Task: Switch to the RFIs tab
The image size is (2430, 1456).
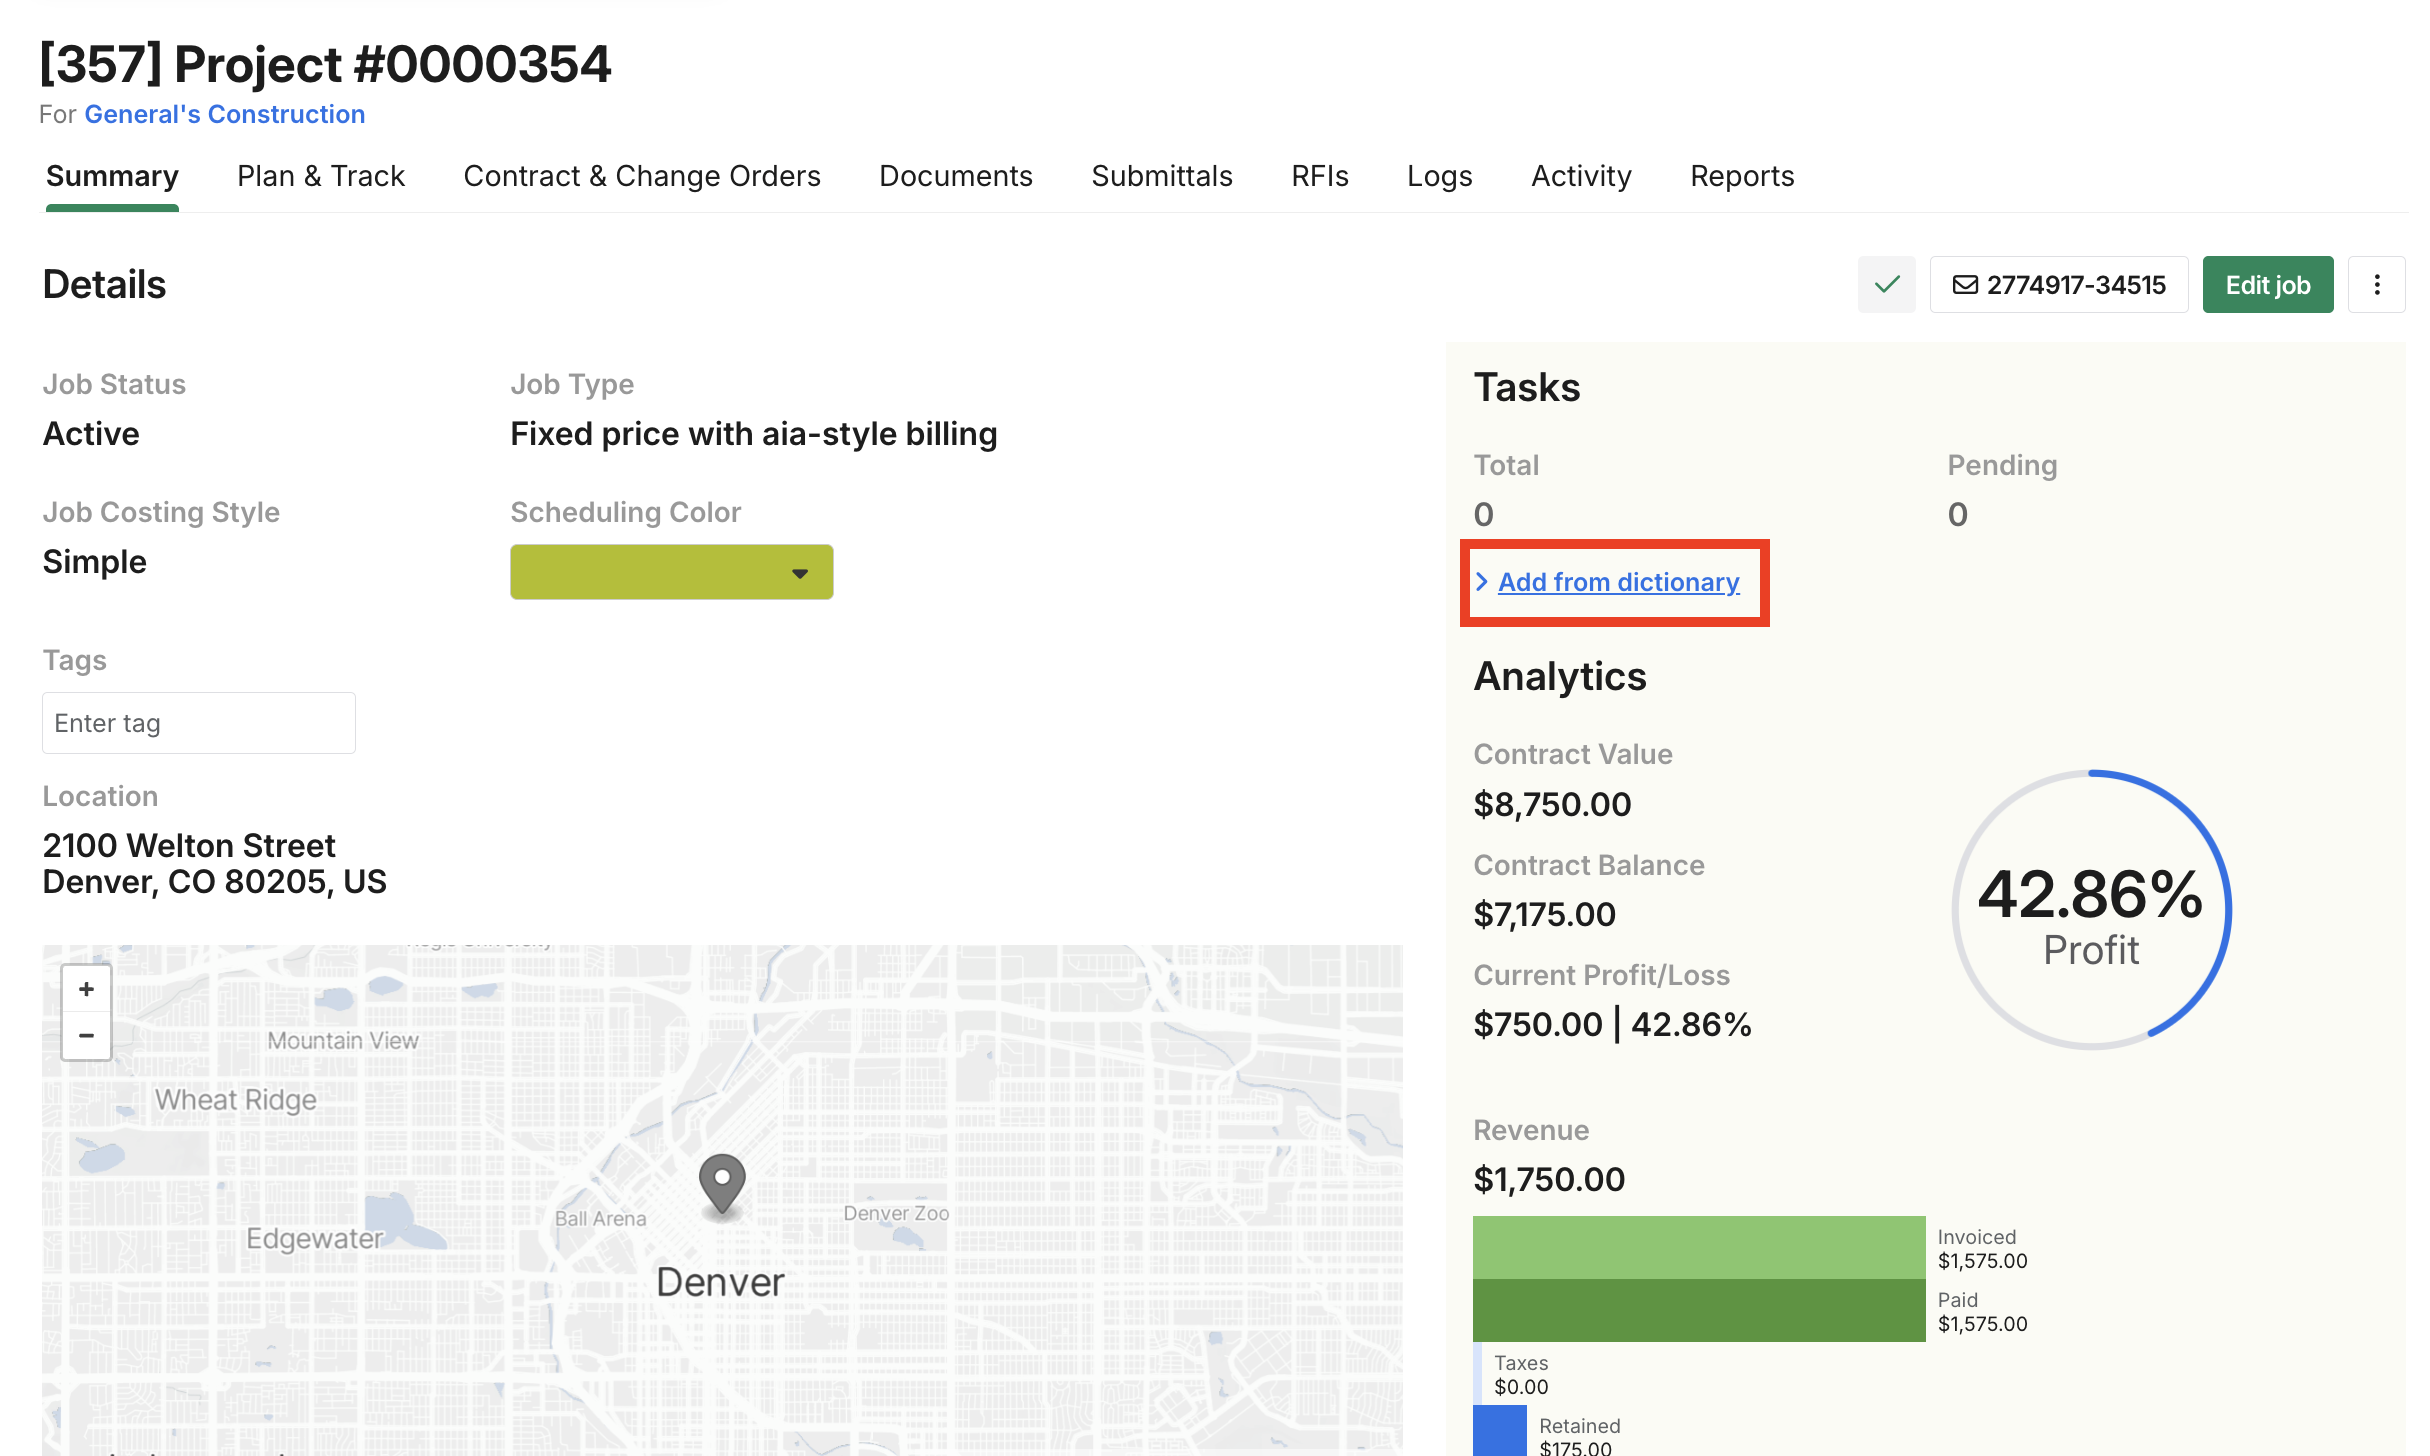Action: pyautogui.click(x=1319, y=176)
